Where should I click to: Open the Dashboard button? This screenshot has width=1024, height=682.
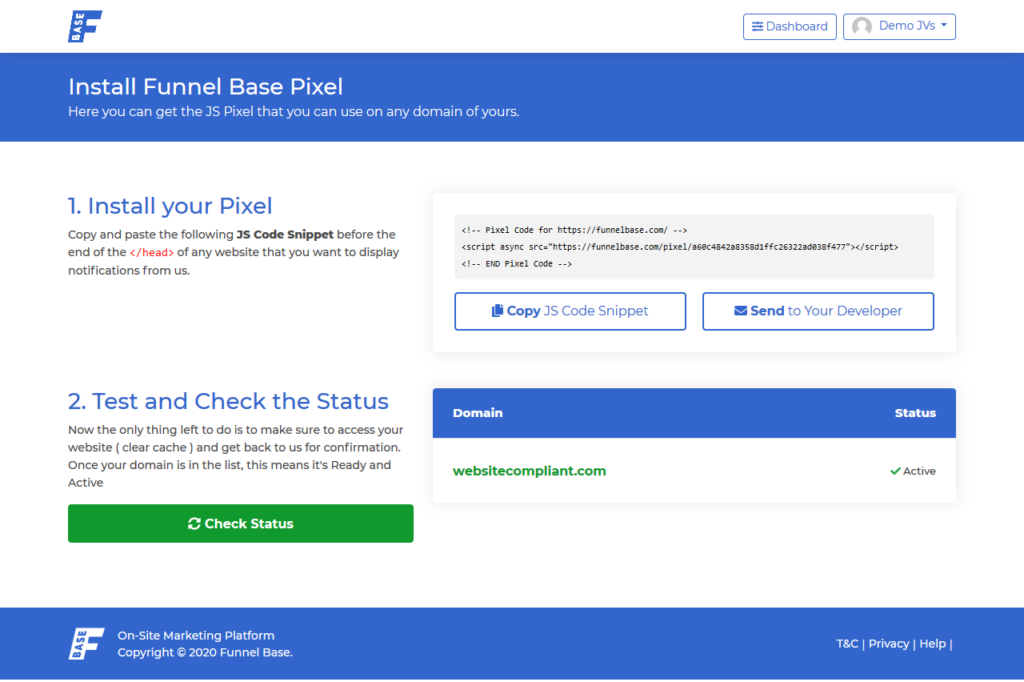(790, 27)
